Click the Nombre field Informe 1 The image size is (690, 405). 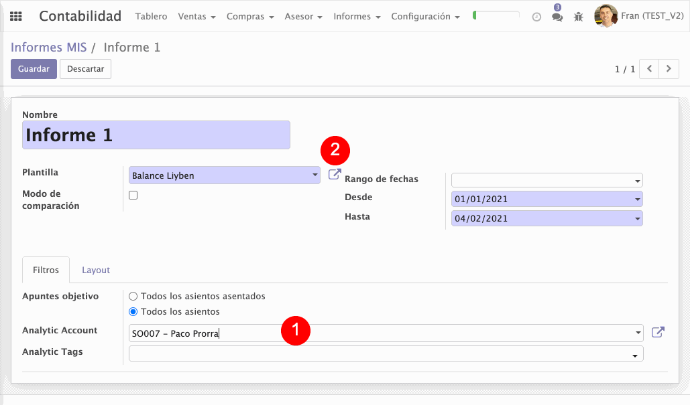[x=155, y=135]
